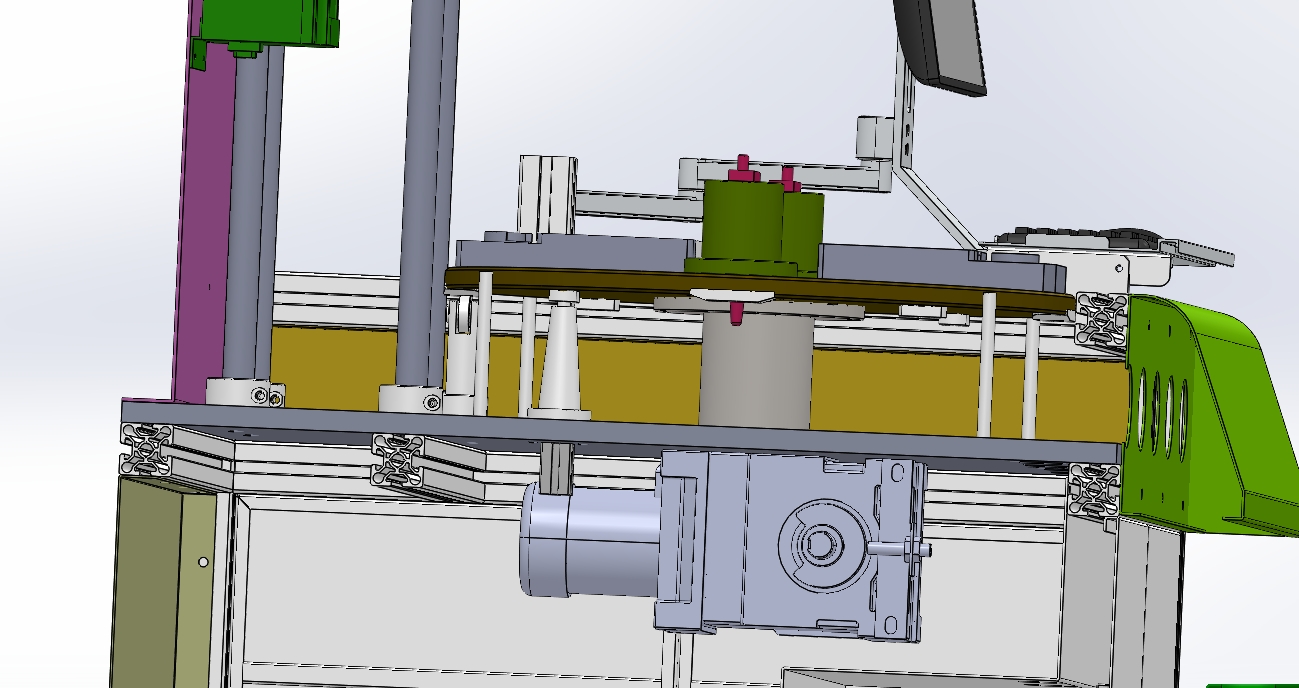Viewport: 1299px width, 688px height.
Task: Click the cylindrical motor attached to the gearbox
Action: (x=590, y=540)
